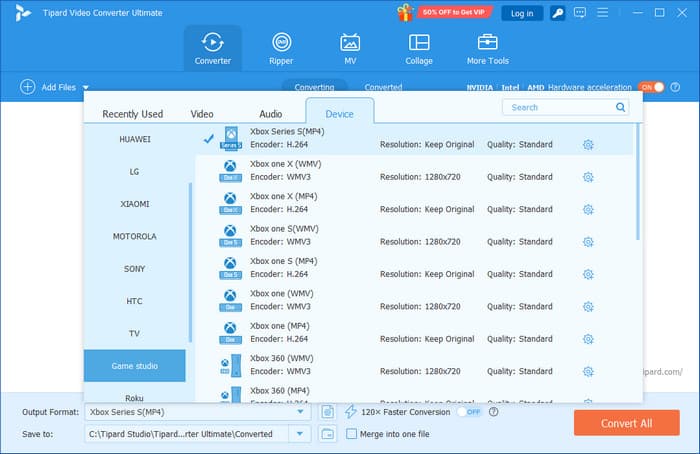
Task: Click the 120x Faster Conversion help icon
Action: point(493,412)
